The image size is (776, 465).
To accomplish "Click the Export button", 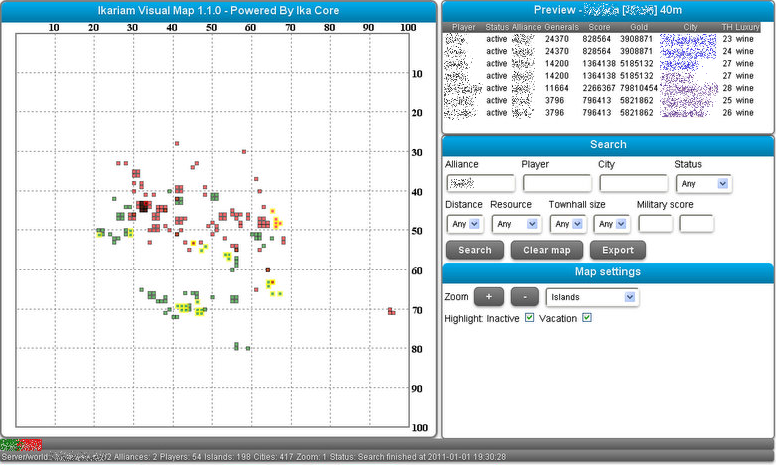I will (618, 250).
